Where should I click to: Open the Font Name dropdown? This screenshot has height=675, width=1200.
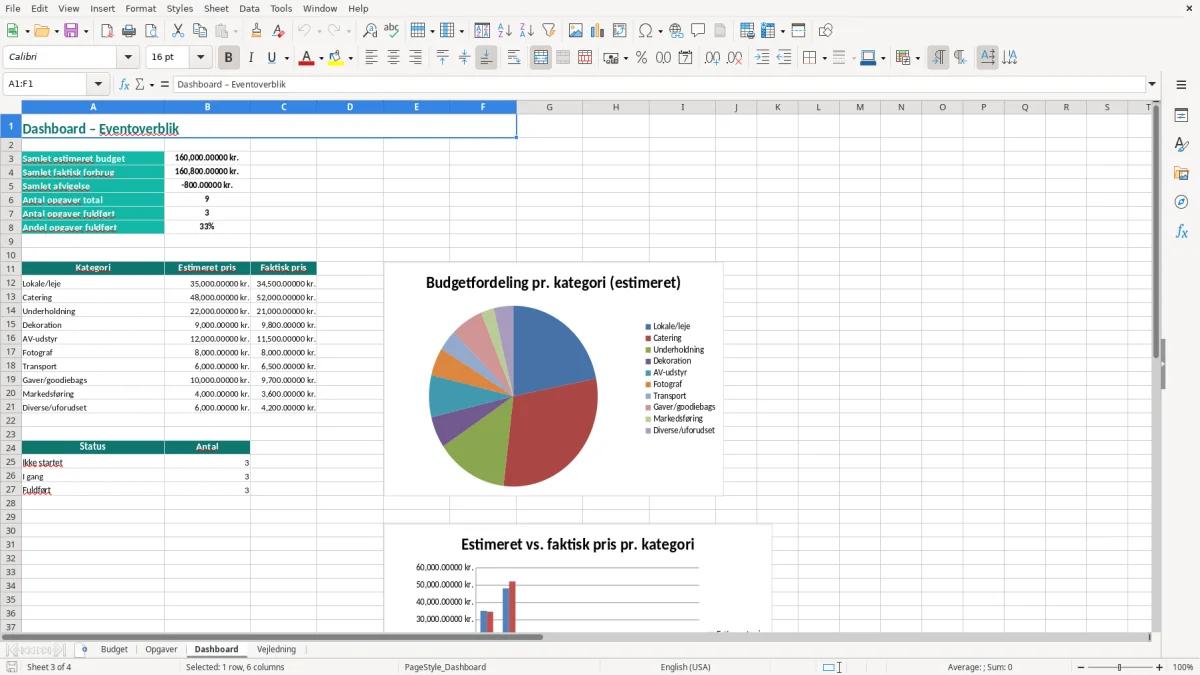coord(128,58)
